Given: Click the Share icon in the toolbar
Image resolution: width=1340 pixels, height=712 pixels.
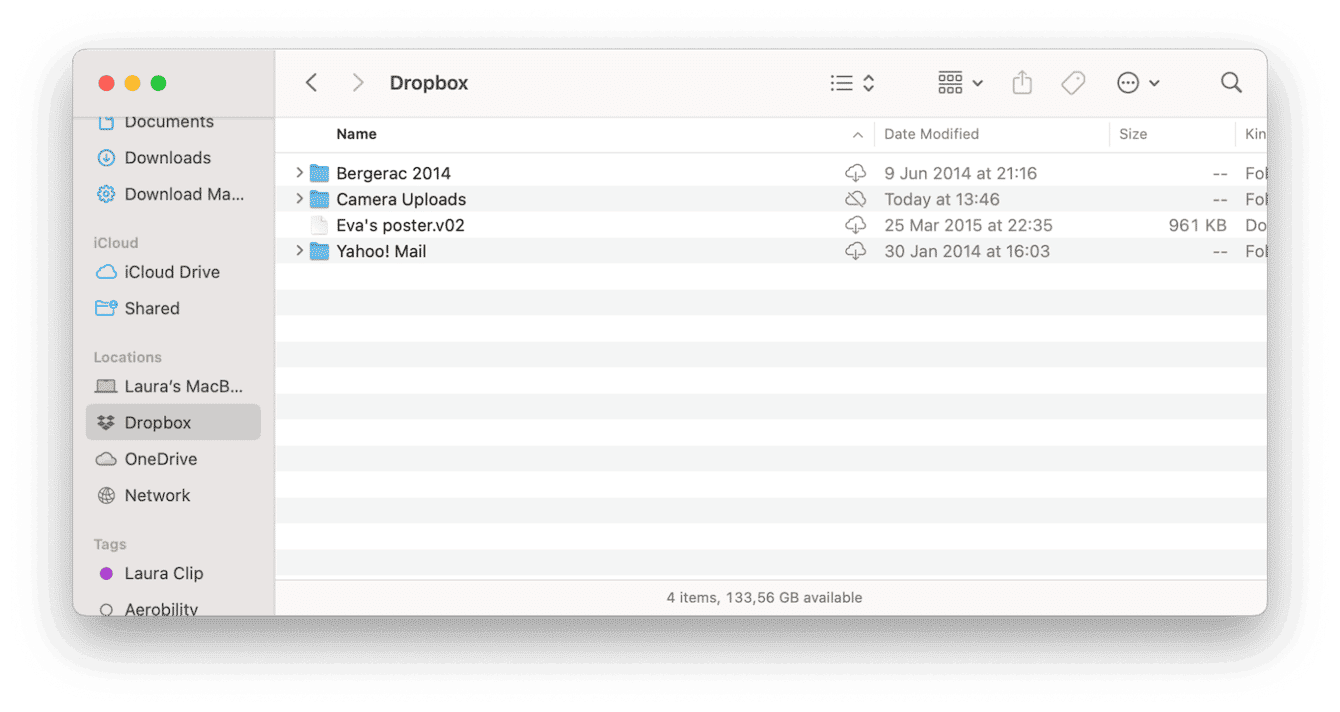Looking at the screenshot, I should [1022, 83].
